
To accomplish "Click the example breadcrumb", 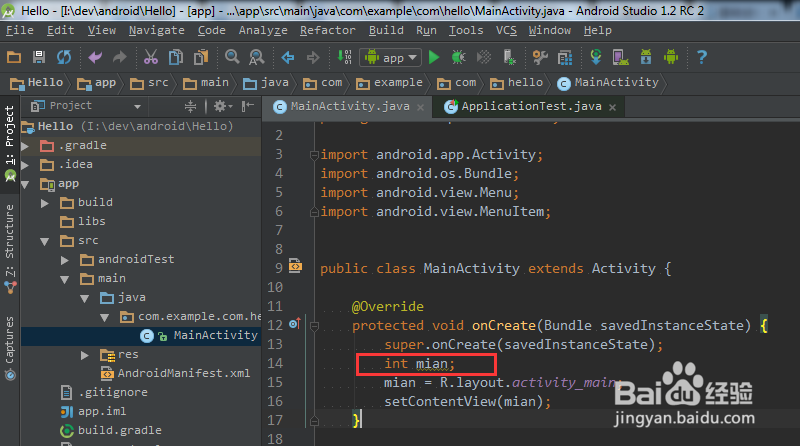I will [x=390, y=83].
